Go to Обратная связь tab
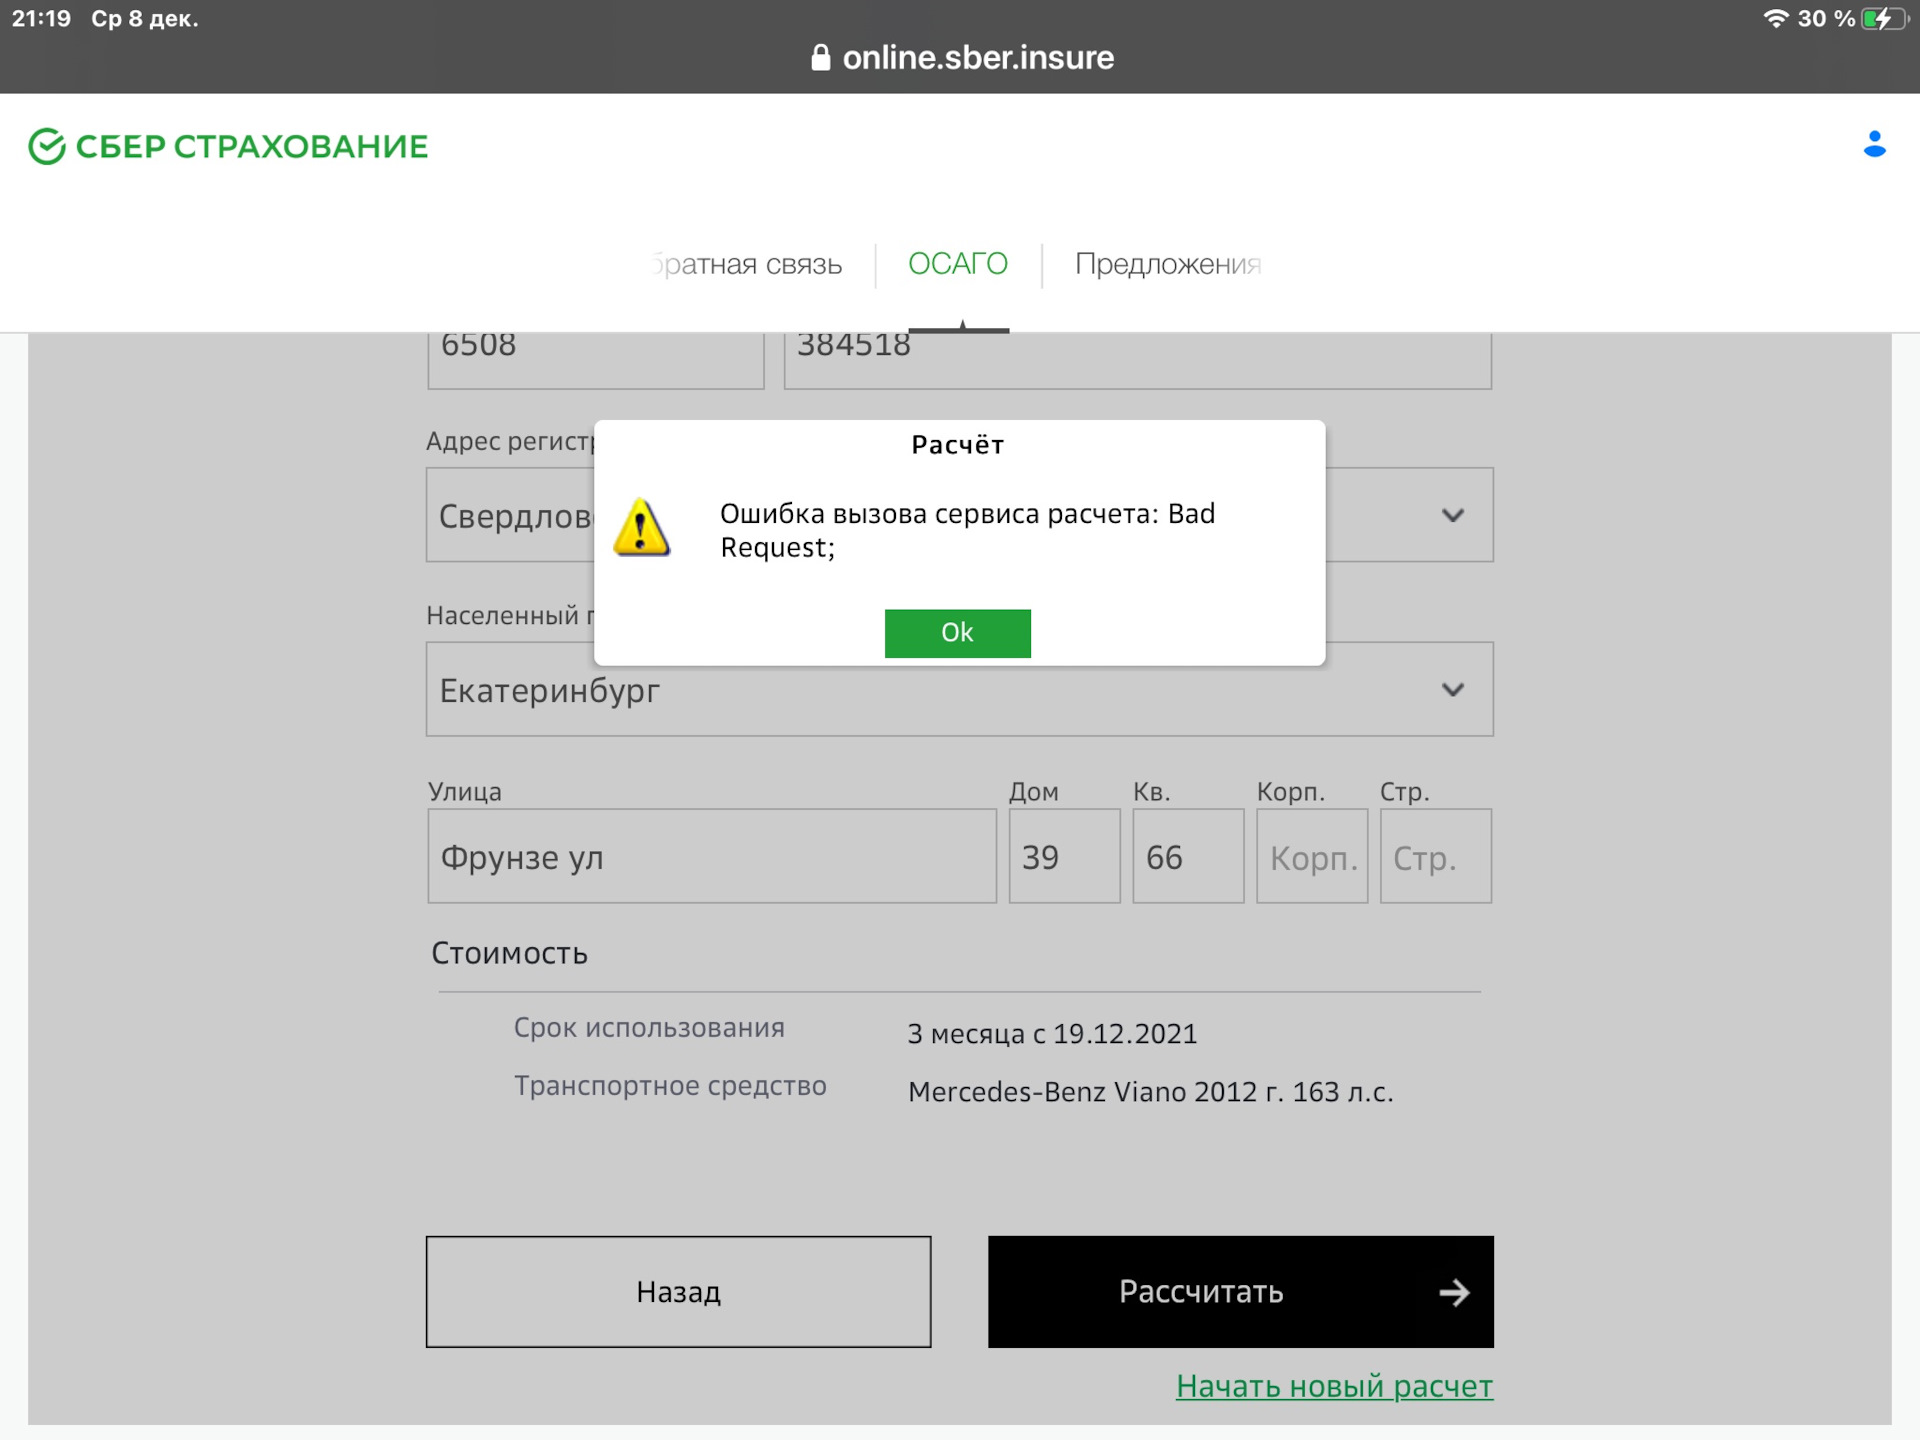 pyautogui.click(x=748, y=264)
